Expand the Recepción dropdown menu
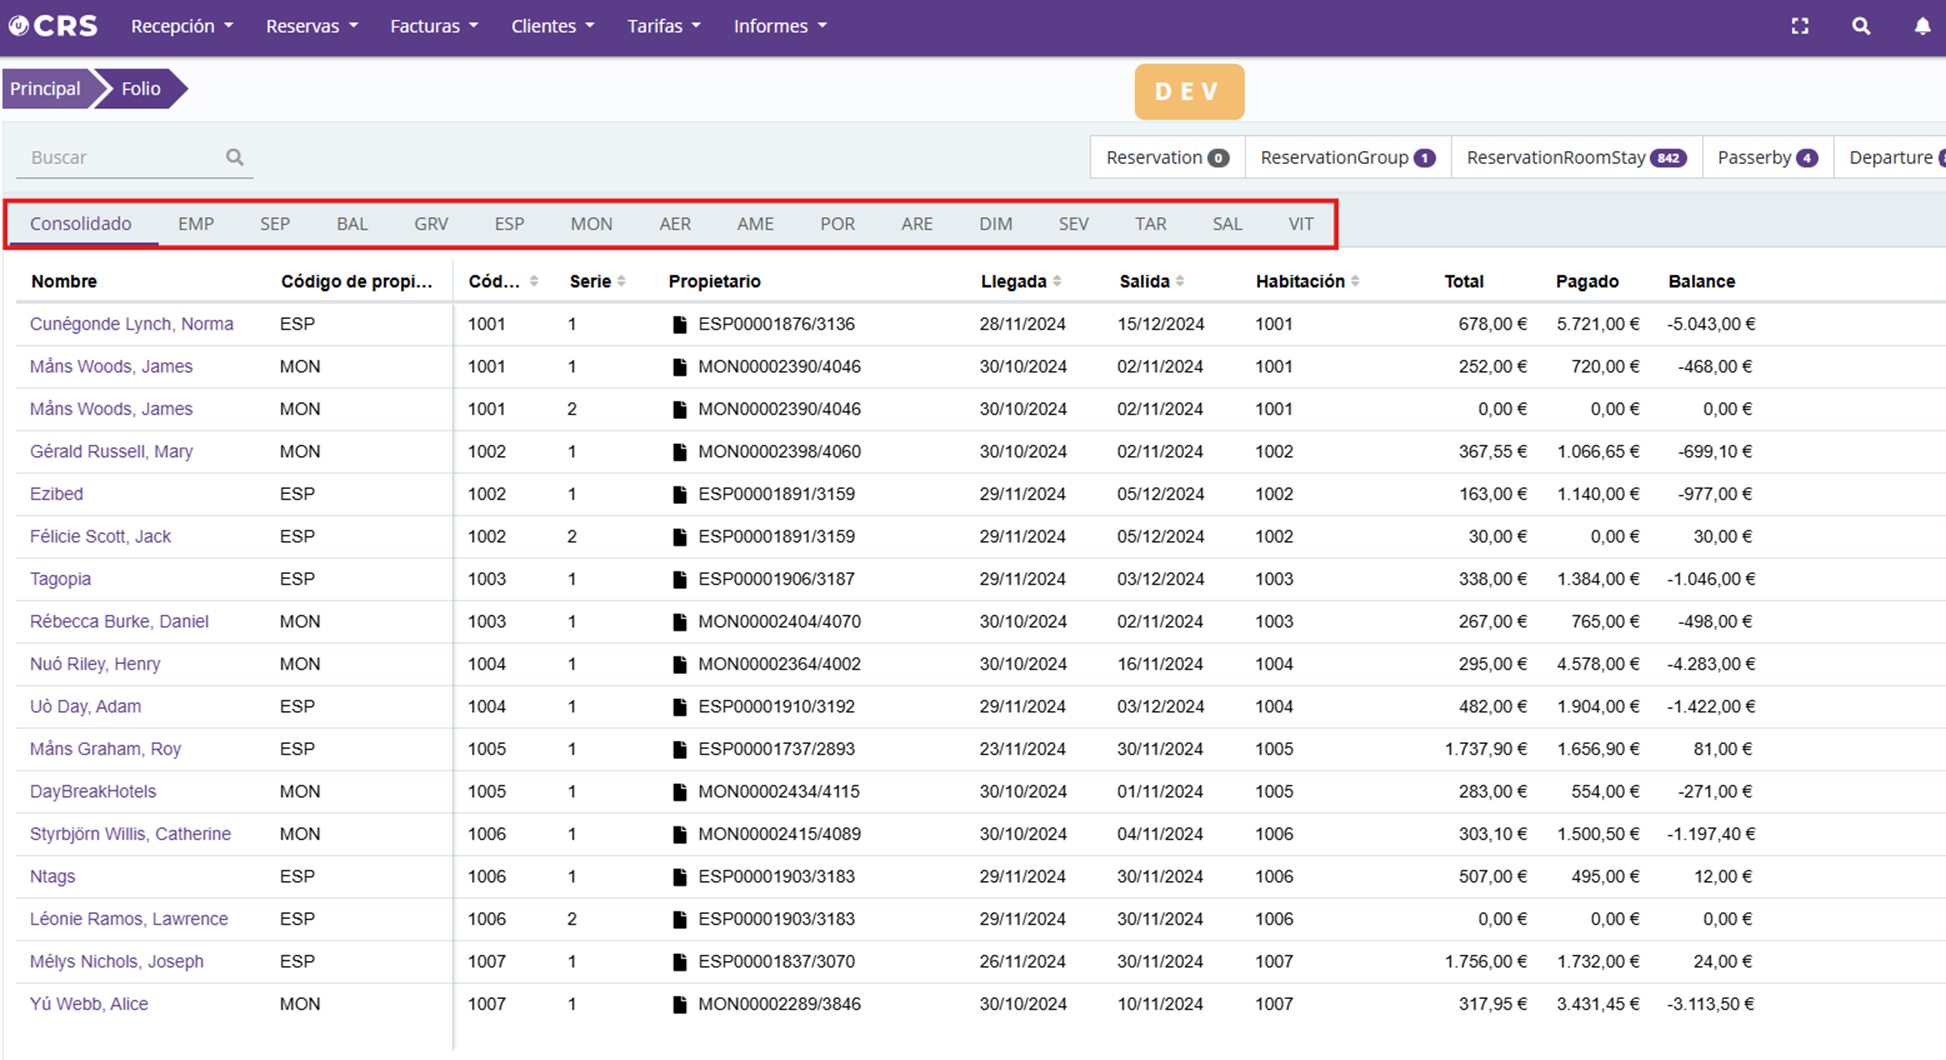Screen dimensions: 1946x1060 [181, 26]
